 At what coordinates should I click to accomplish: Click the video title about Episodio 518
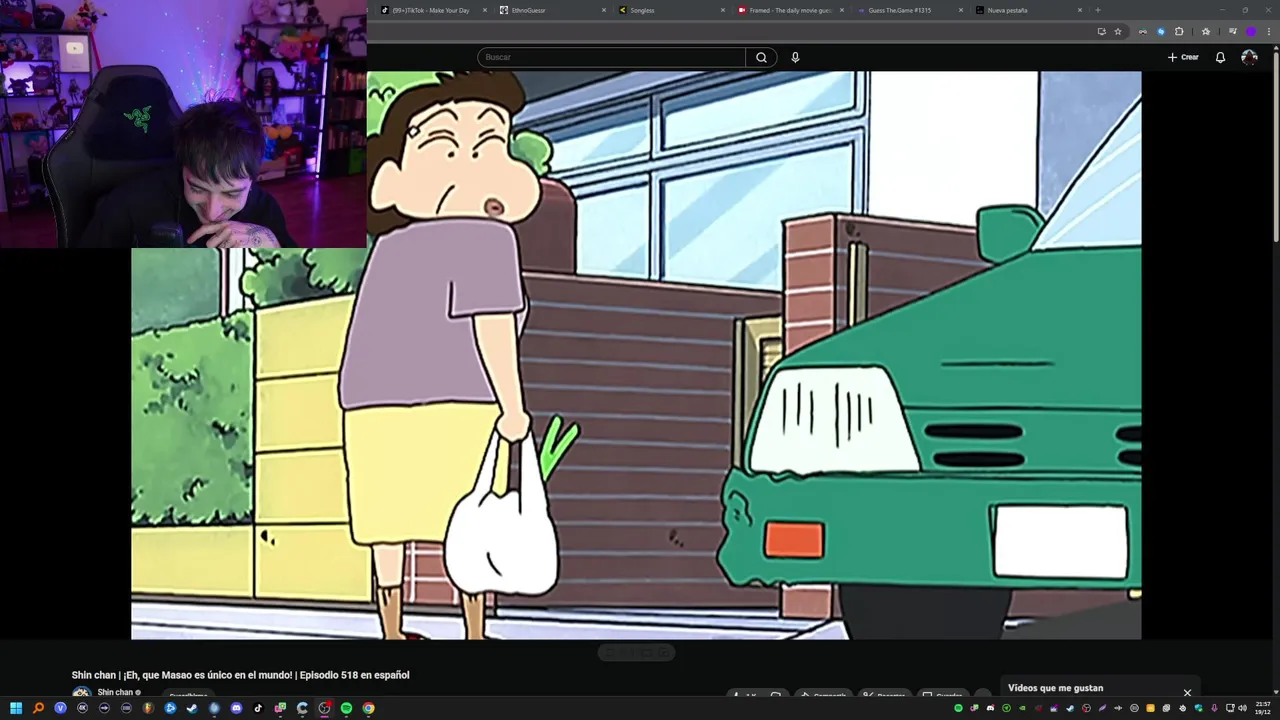click(240, 675)
